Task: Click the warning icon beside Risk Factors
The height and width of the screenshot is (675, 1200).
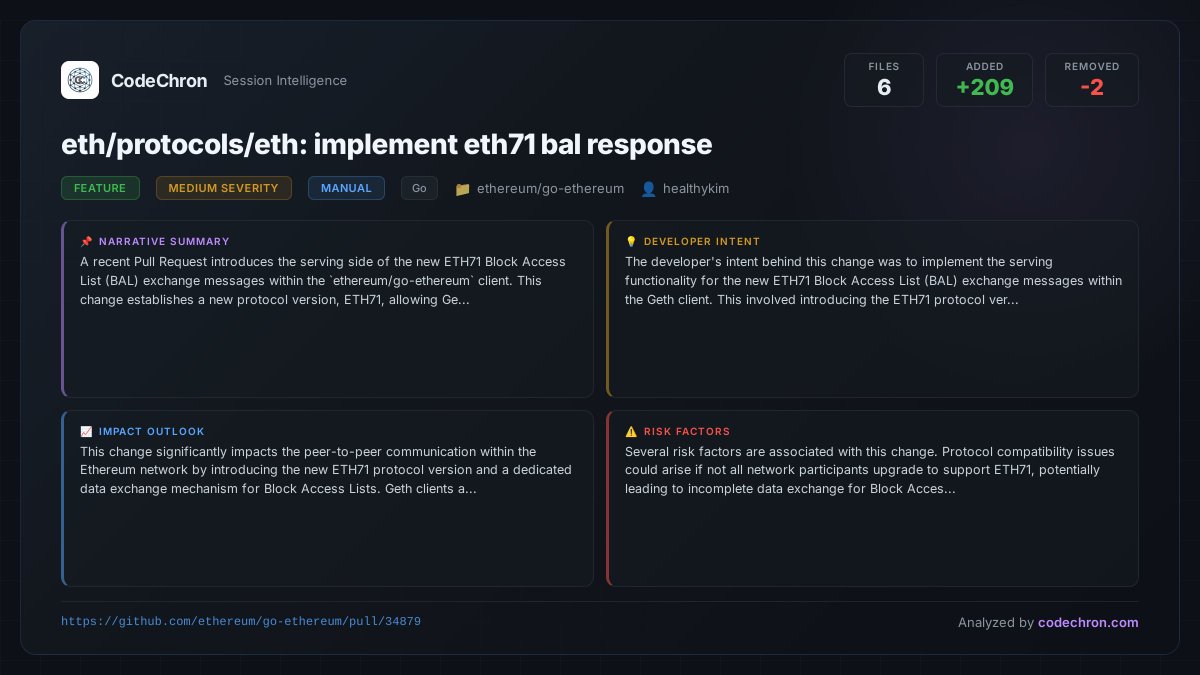Action: [x=631, y=431]
